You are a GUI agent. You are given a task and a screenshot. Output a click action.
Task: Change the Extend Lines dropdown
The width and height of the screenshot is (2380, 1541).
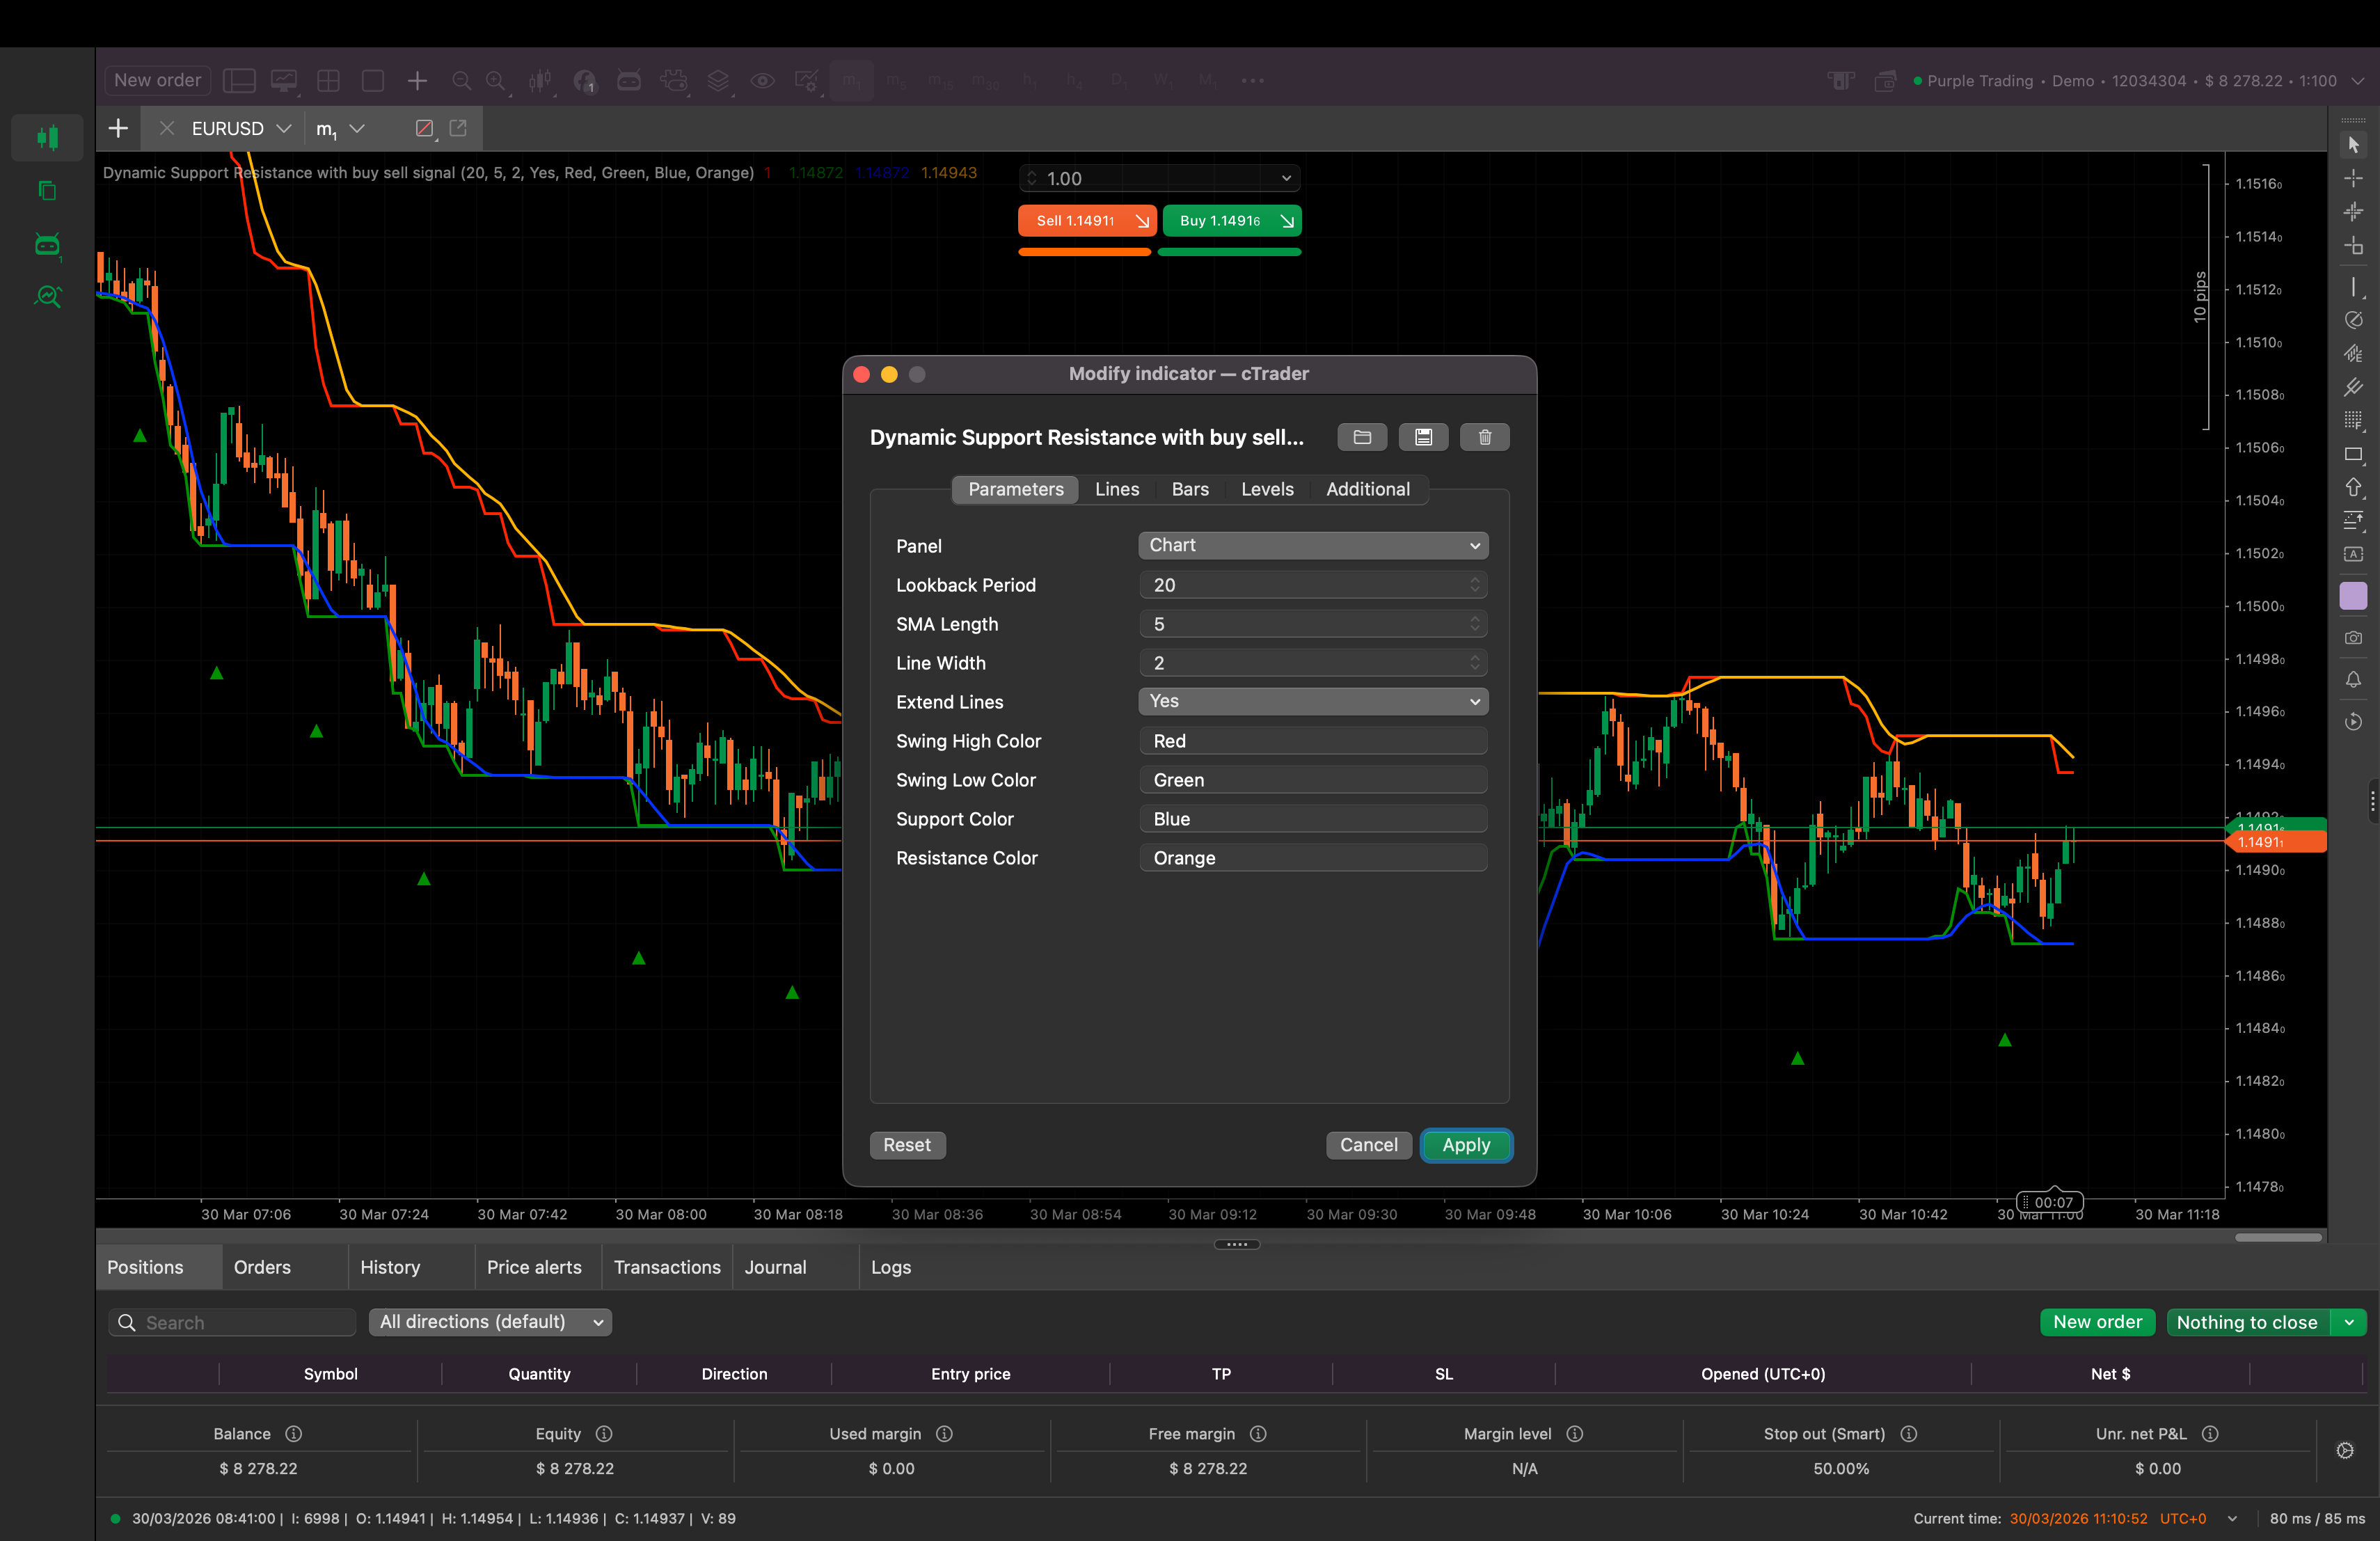tap(1313, 701)
